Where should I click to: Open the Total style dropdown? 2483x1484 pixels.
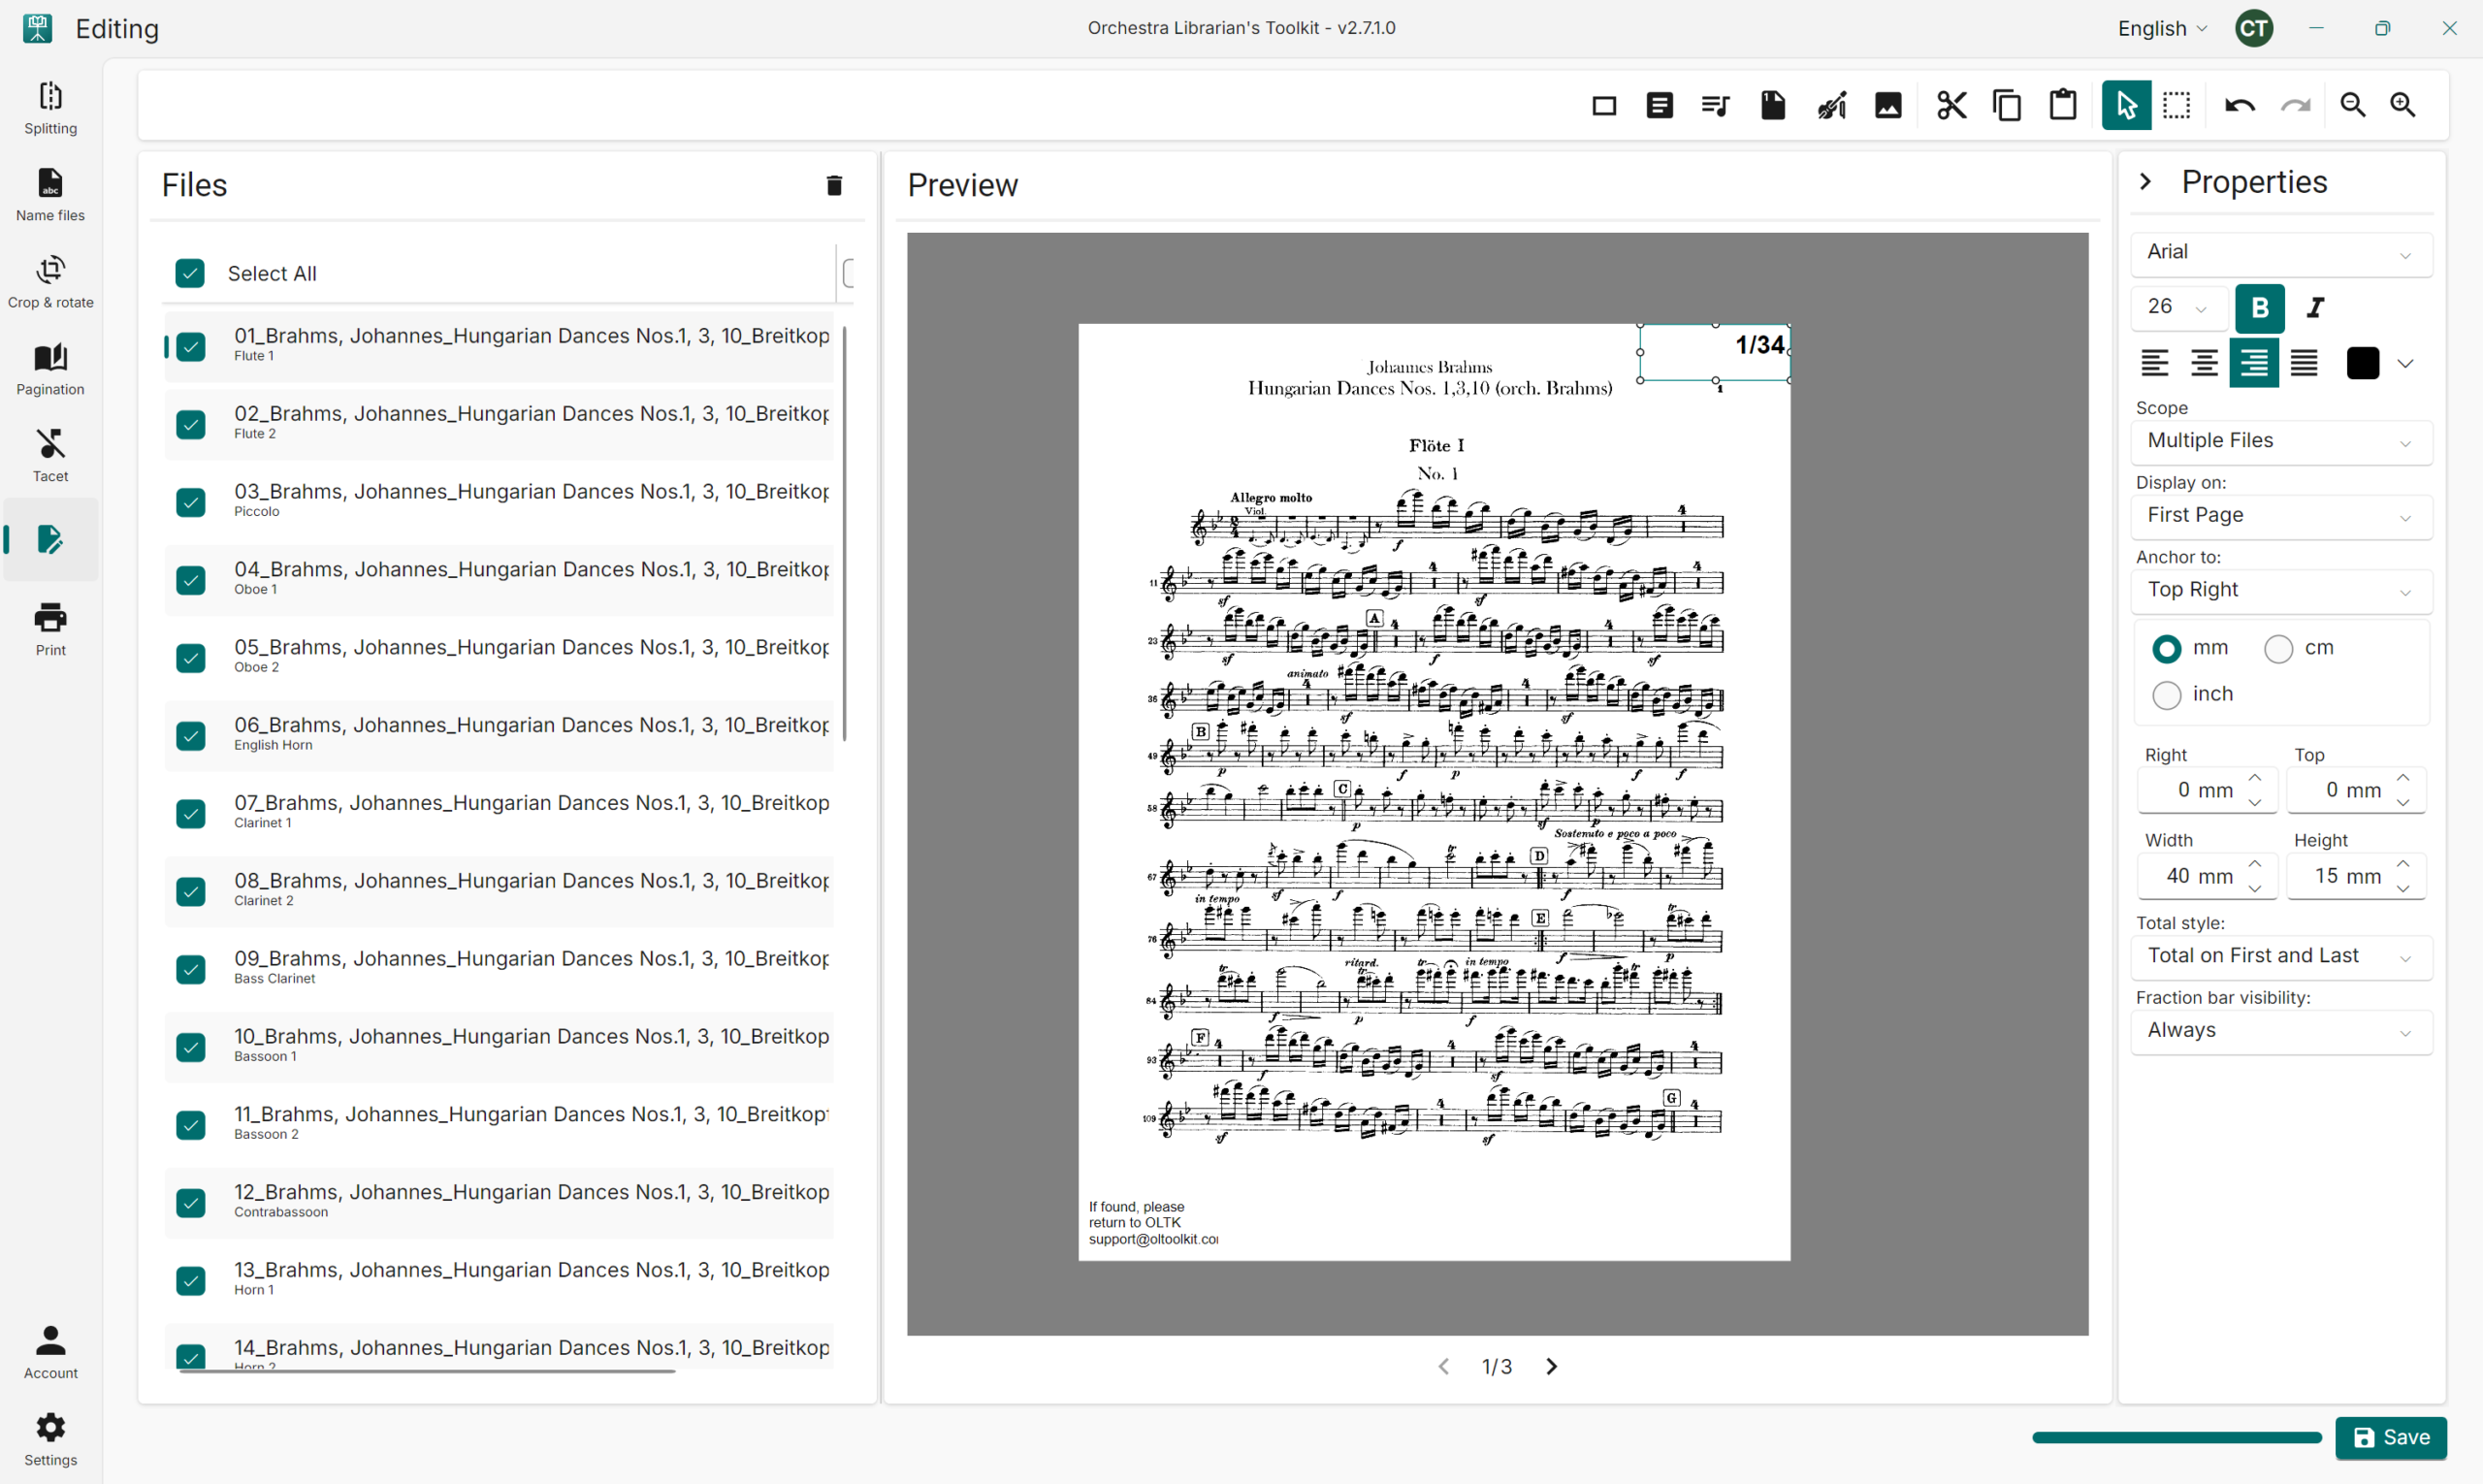coord(2281,957)
